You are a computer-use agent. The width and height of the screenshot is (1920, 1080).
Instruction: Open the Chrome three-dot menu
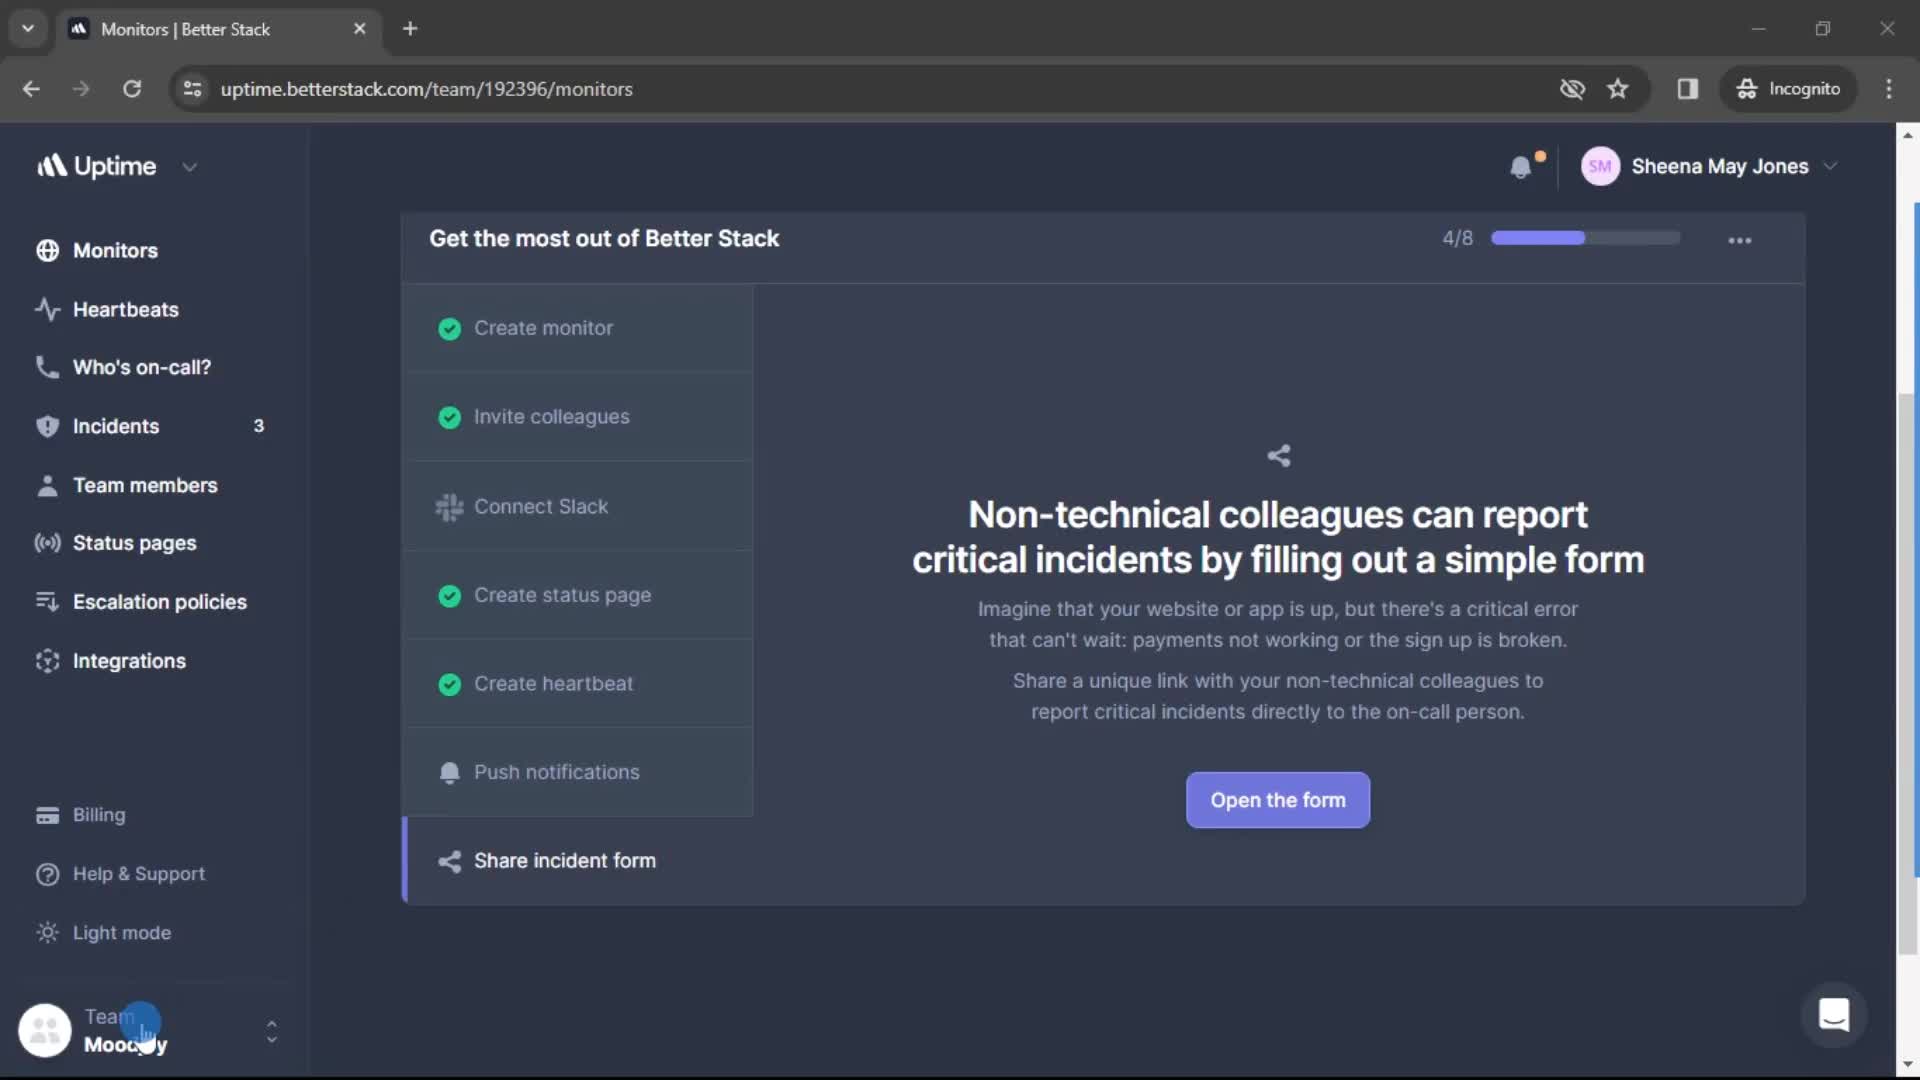point(1889,89)
